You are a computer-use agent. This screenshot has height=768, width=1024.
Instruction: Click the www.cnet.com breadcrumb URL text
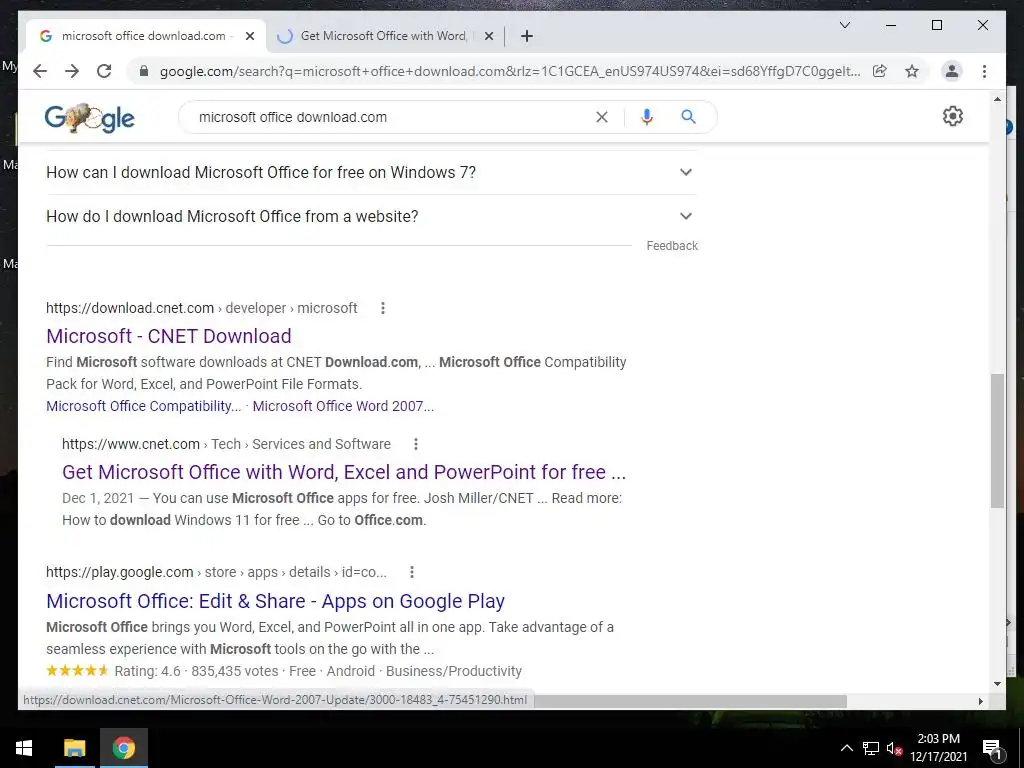coord(226,444)
